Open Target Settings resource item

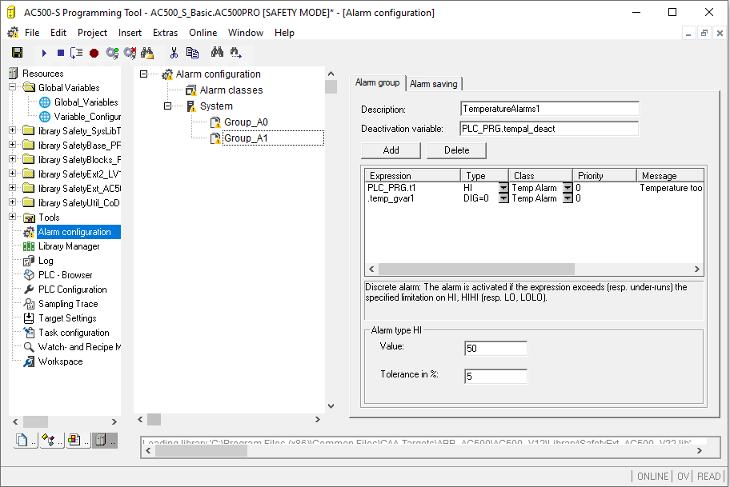(67, 318)
